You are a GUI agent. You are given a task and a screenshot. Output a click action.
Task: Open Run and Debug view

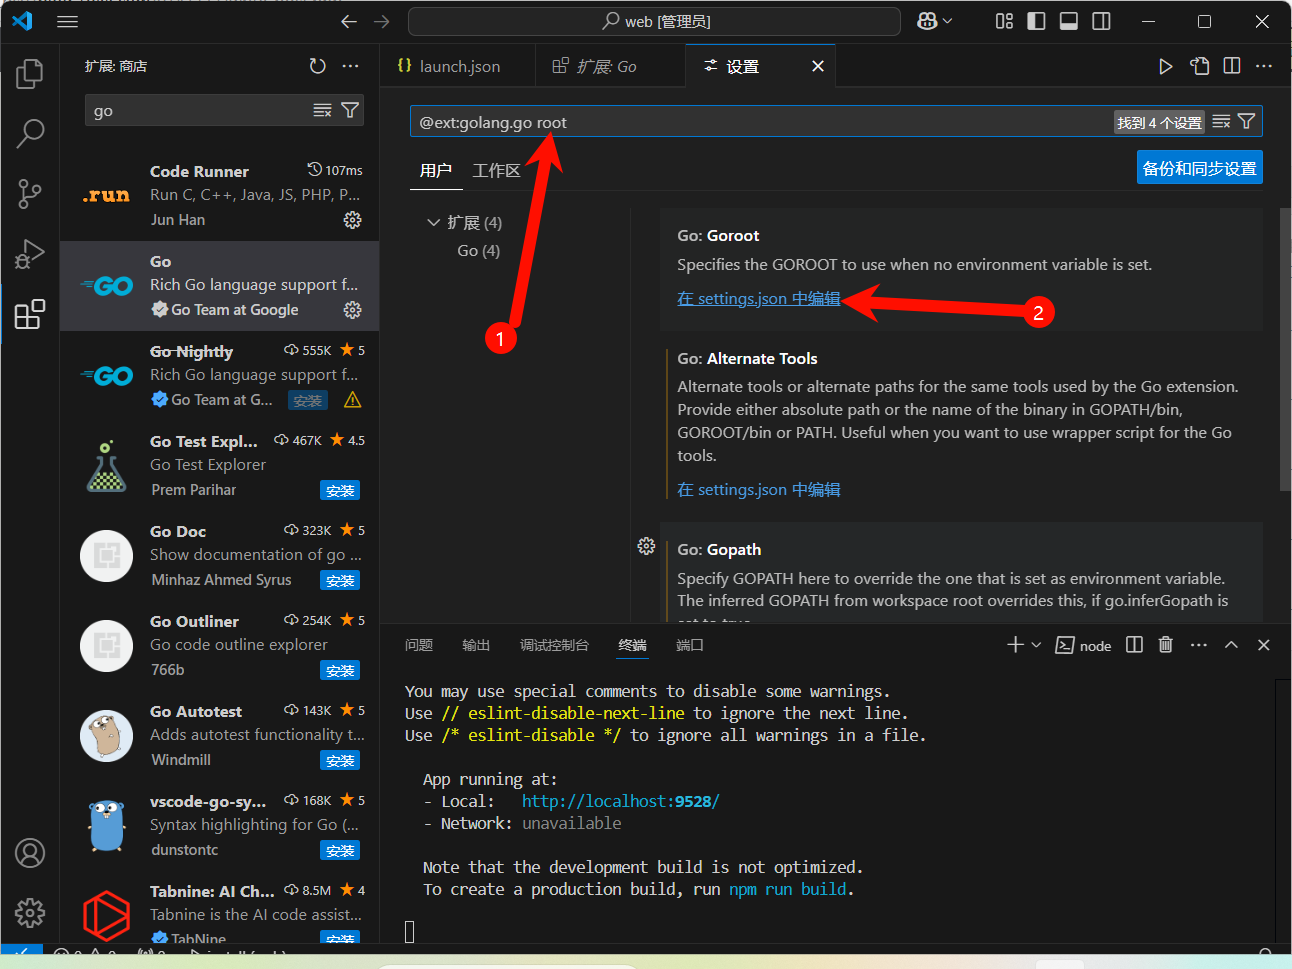click(30, 254)
